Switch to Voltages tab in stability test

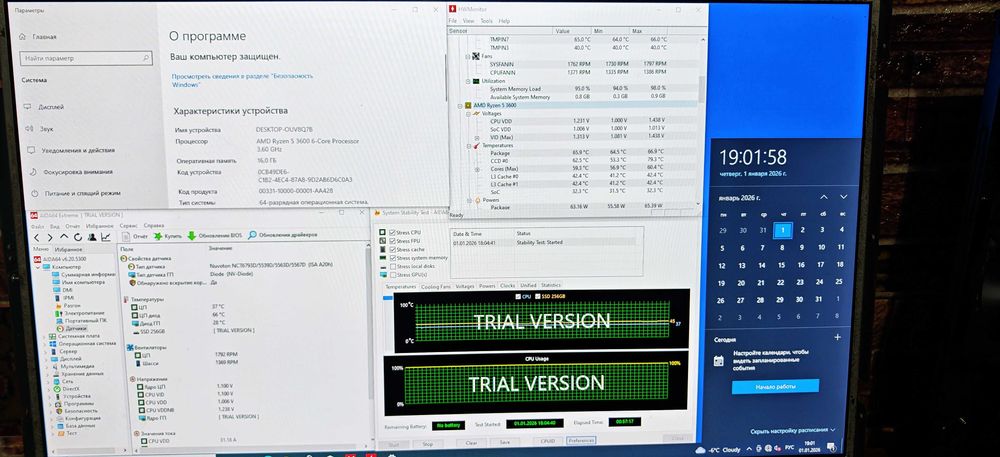click(464, 286)
